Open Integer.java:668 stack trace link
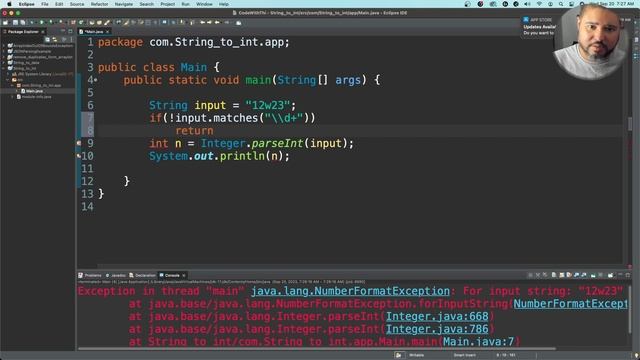Viewport: 640px width, 360px height. (x=437, y=316)
